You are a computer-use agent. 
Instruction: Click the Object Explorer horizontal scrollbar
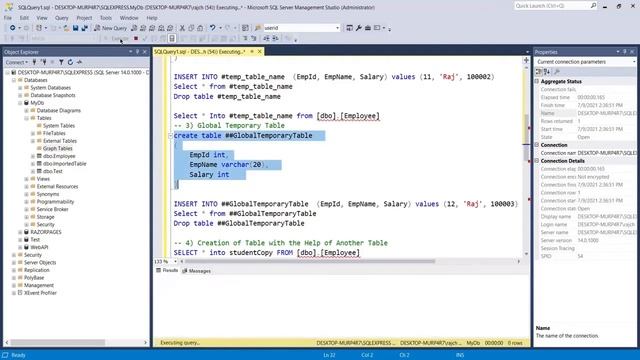[58, 342]
